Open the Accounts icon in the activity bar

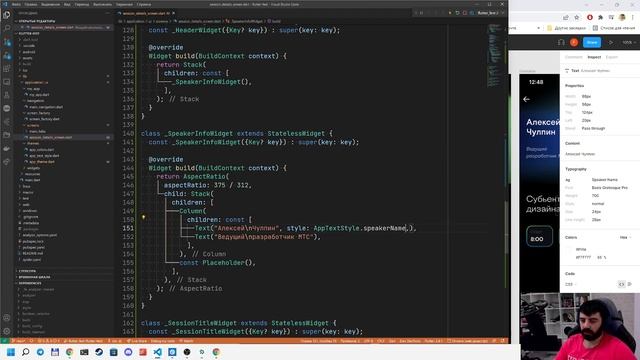[x=7, y=318]
